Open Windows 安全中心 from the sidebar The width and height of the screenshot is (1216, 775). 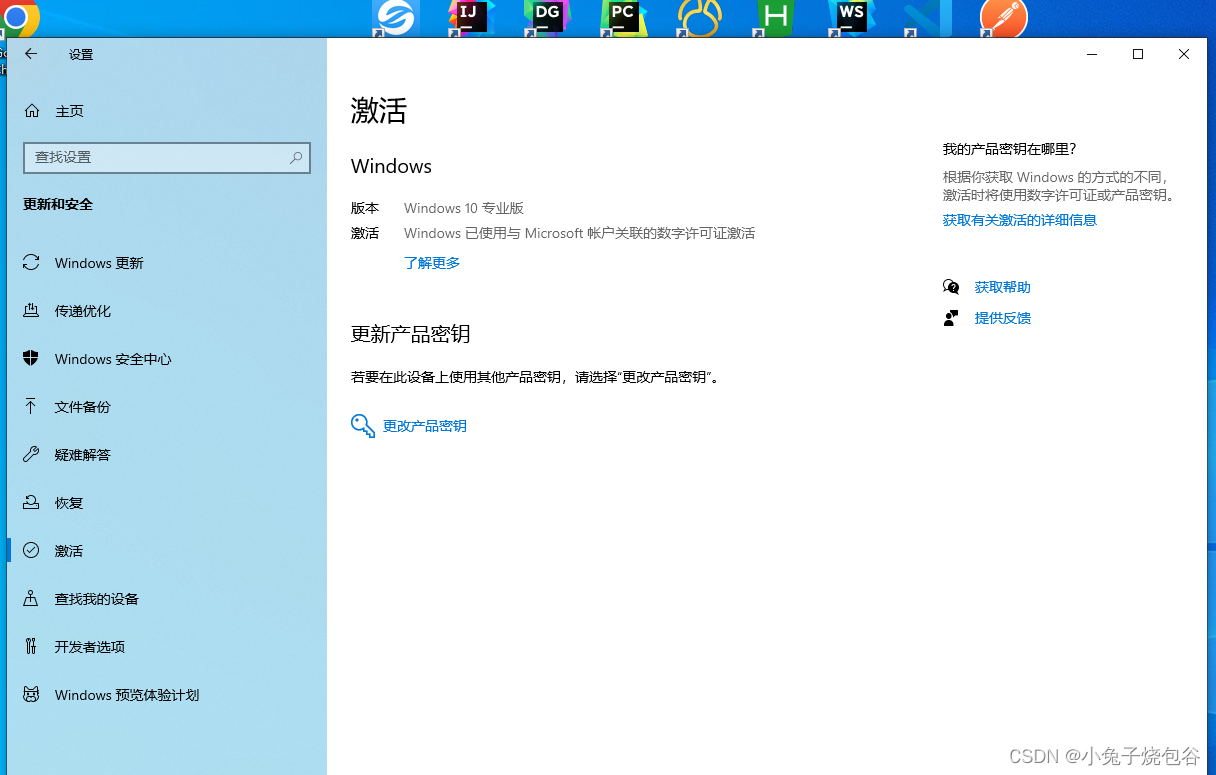point(166,359)
